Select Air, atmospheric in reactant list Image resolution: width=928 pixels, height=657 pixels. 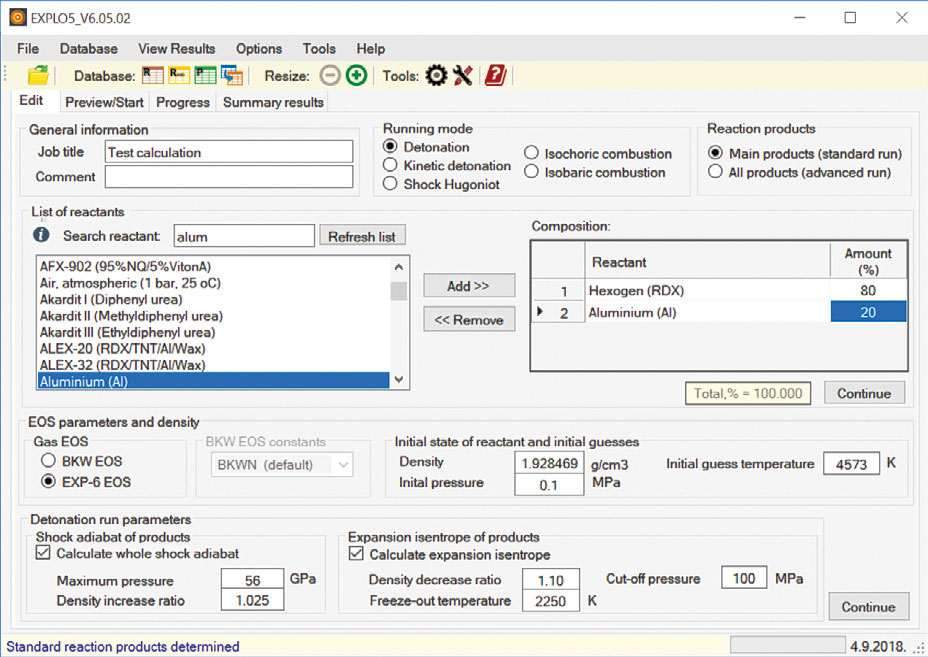click(x=213, y=283)
